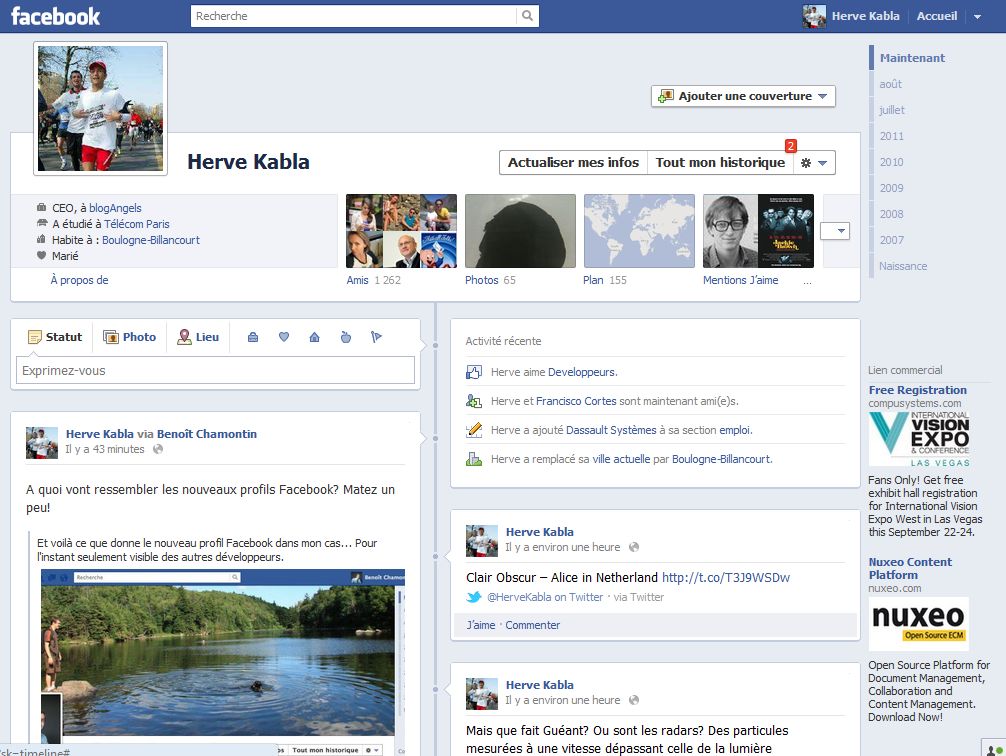Jump to 2009 on the timeline
This screenshot has width=1006, height=756.
click(892, 188)
